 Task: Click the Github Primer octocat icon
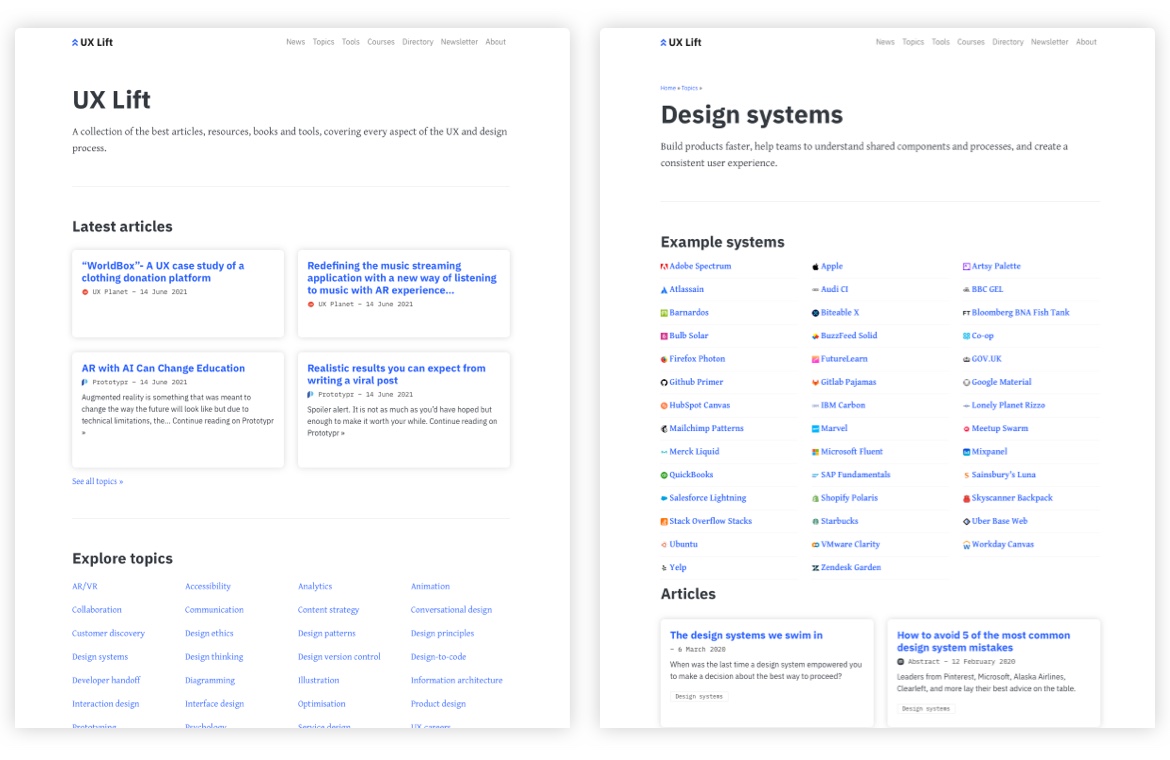[664, 383]
